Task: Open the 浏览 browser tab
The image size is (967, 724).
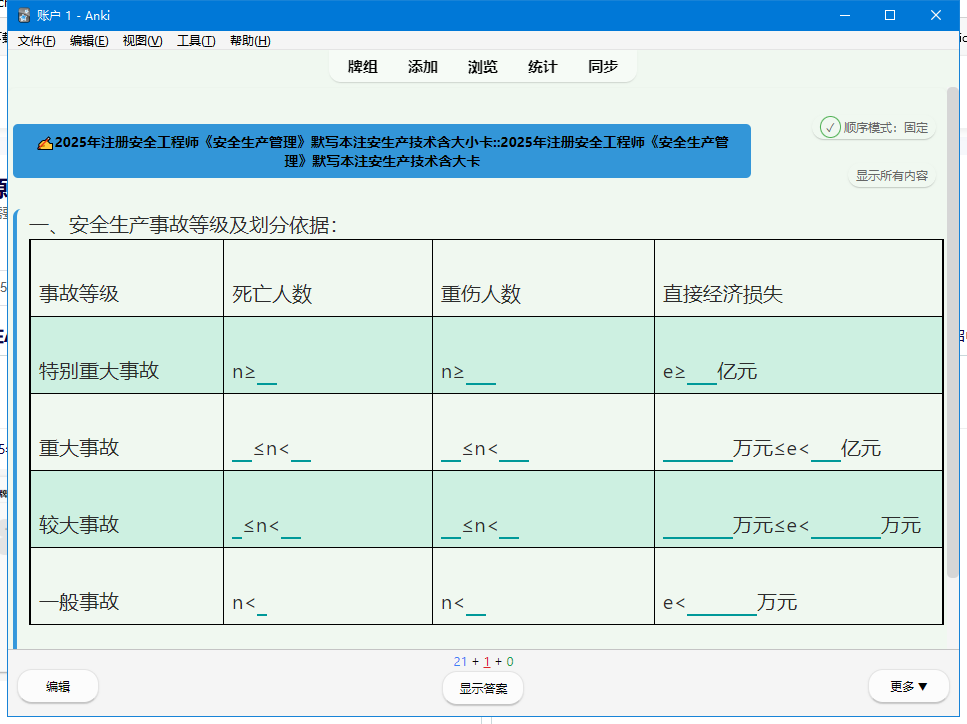Action: [x=482, y=67]
